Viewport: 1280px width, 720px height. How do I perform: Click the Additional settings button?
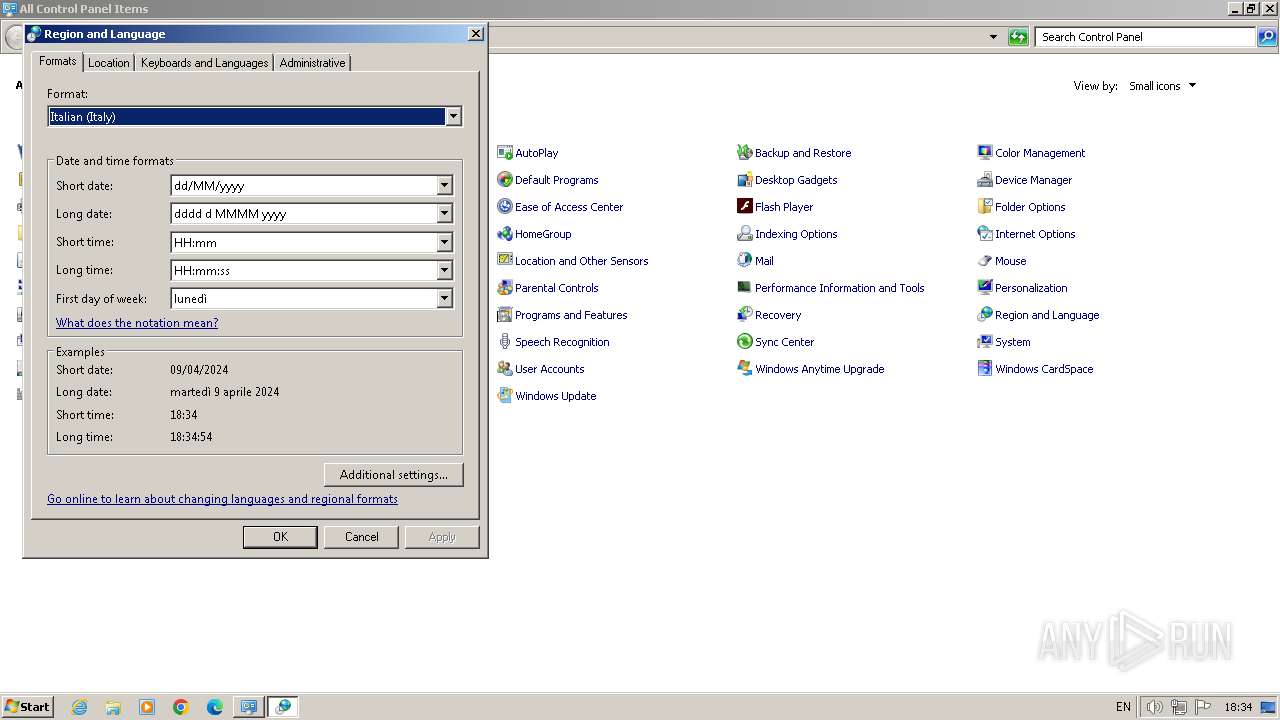(x=394, y=475)
